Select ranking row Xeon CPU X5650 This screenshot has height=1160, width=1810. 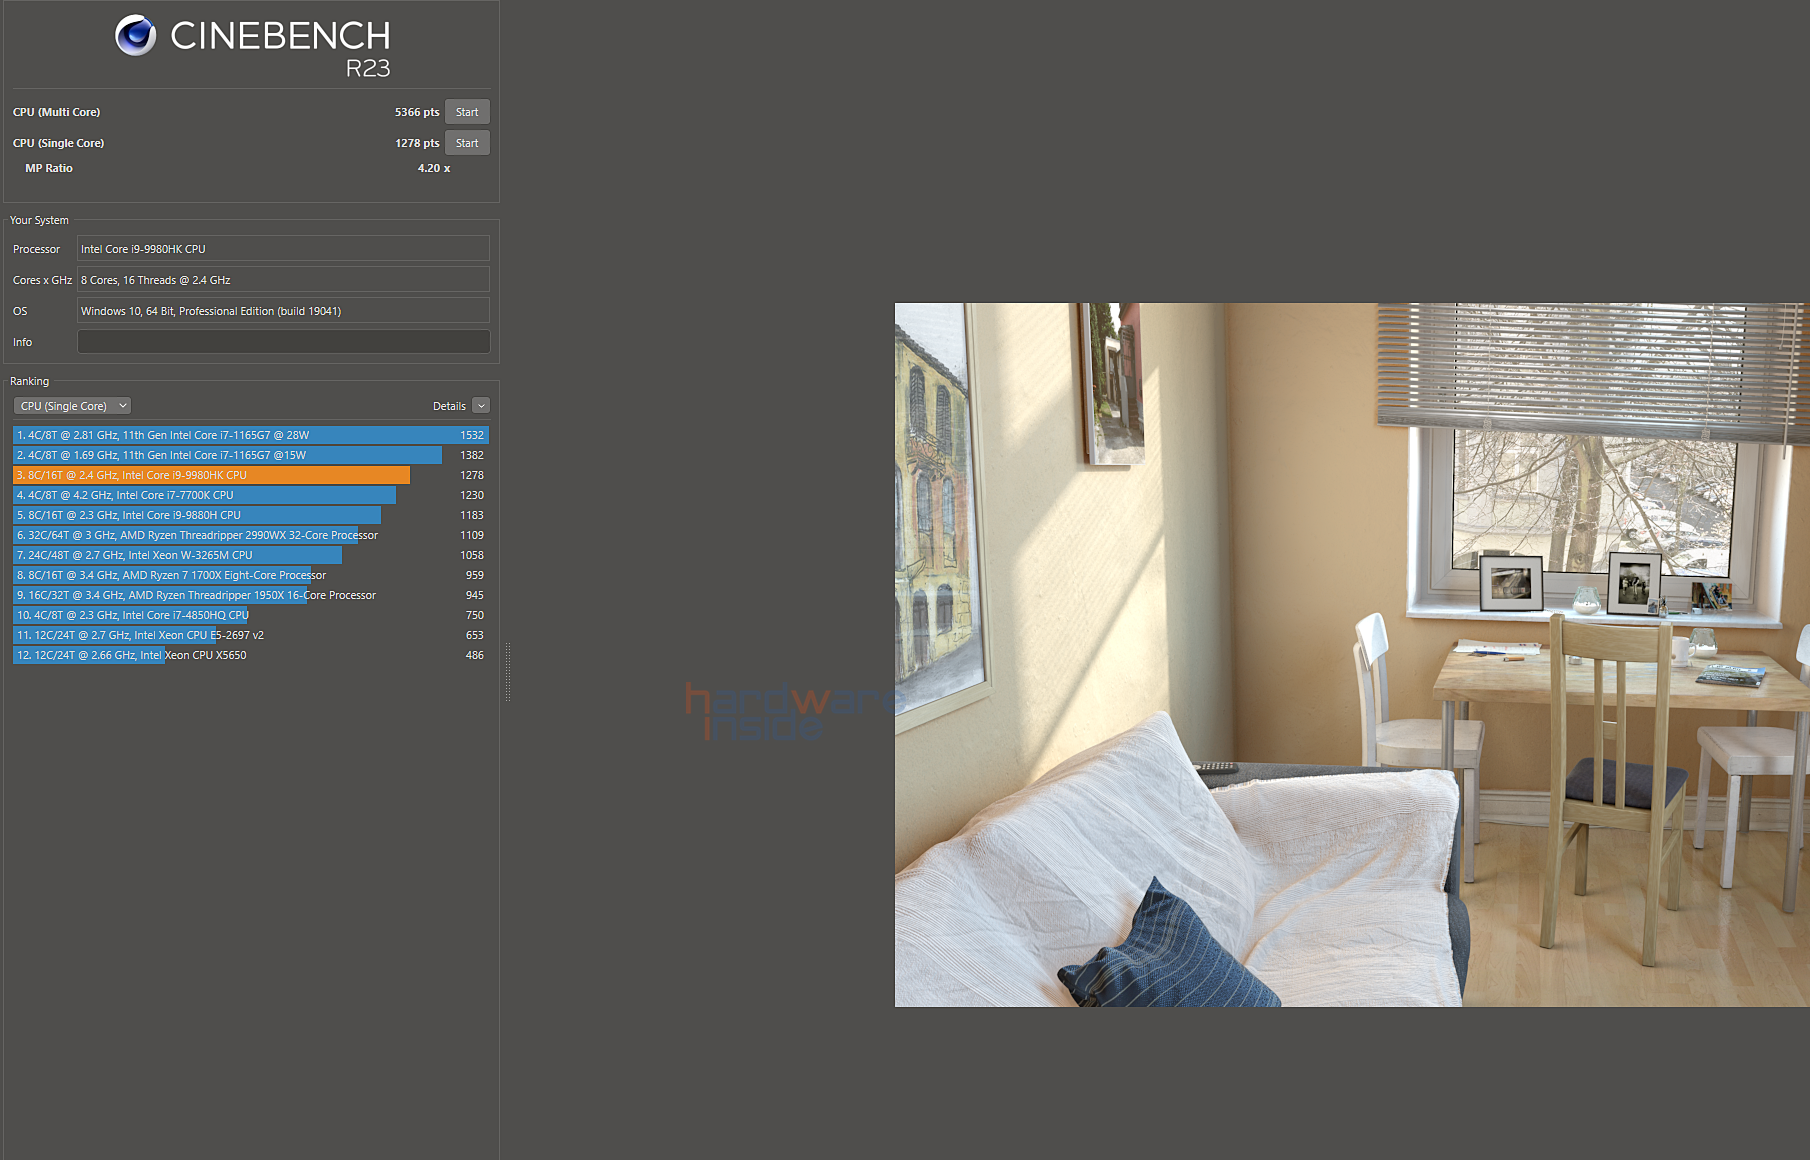pos(251,655)
